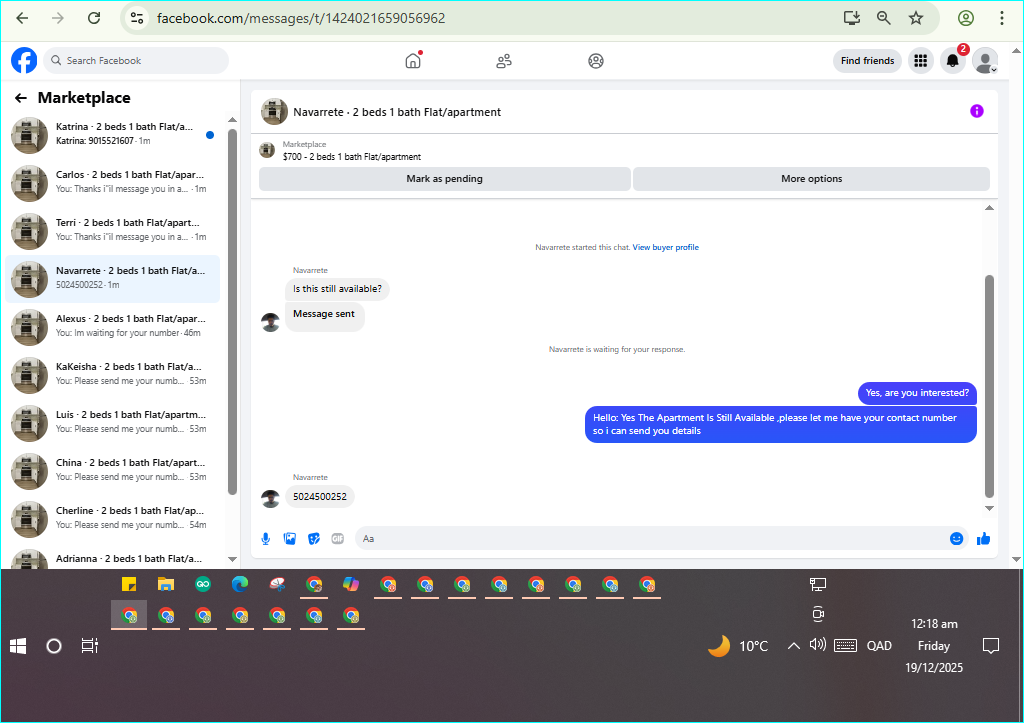Bookmark this page with the star icon
1024x723 pixels.
click(x=916, y=18)
